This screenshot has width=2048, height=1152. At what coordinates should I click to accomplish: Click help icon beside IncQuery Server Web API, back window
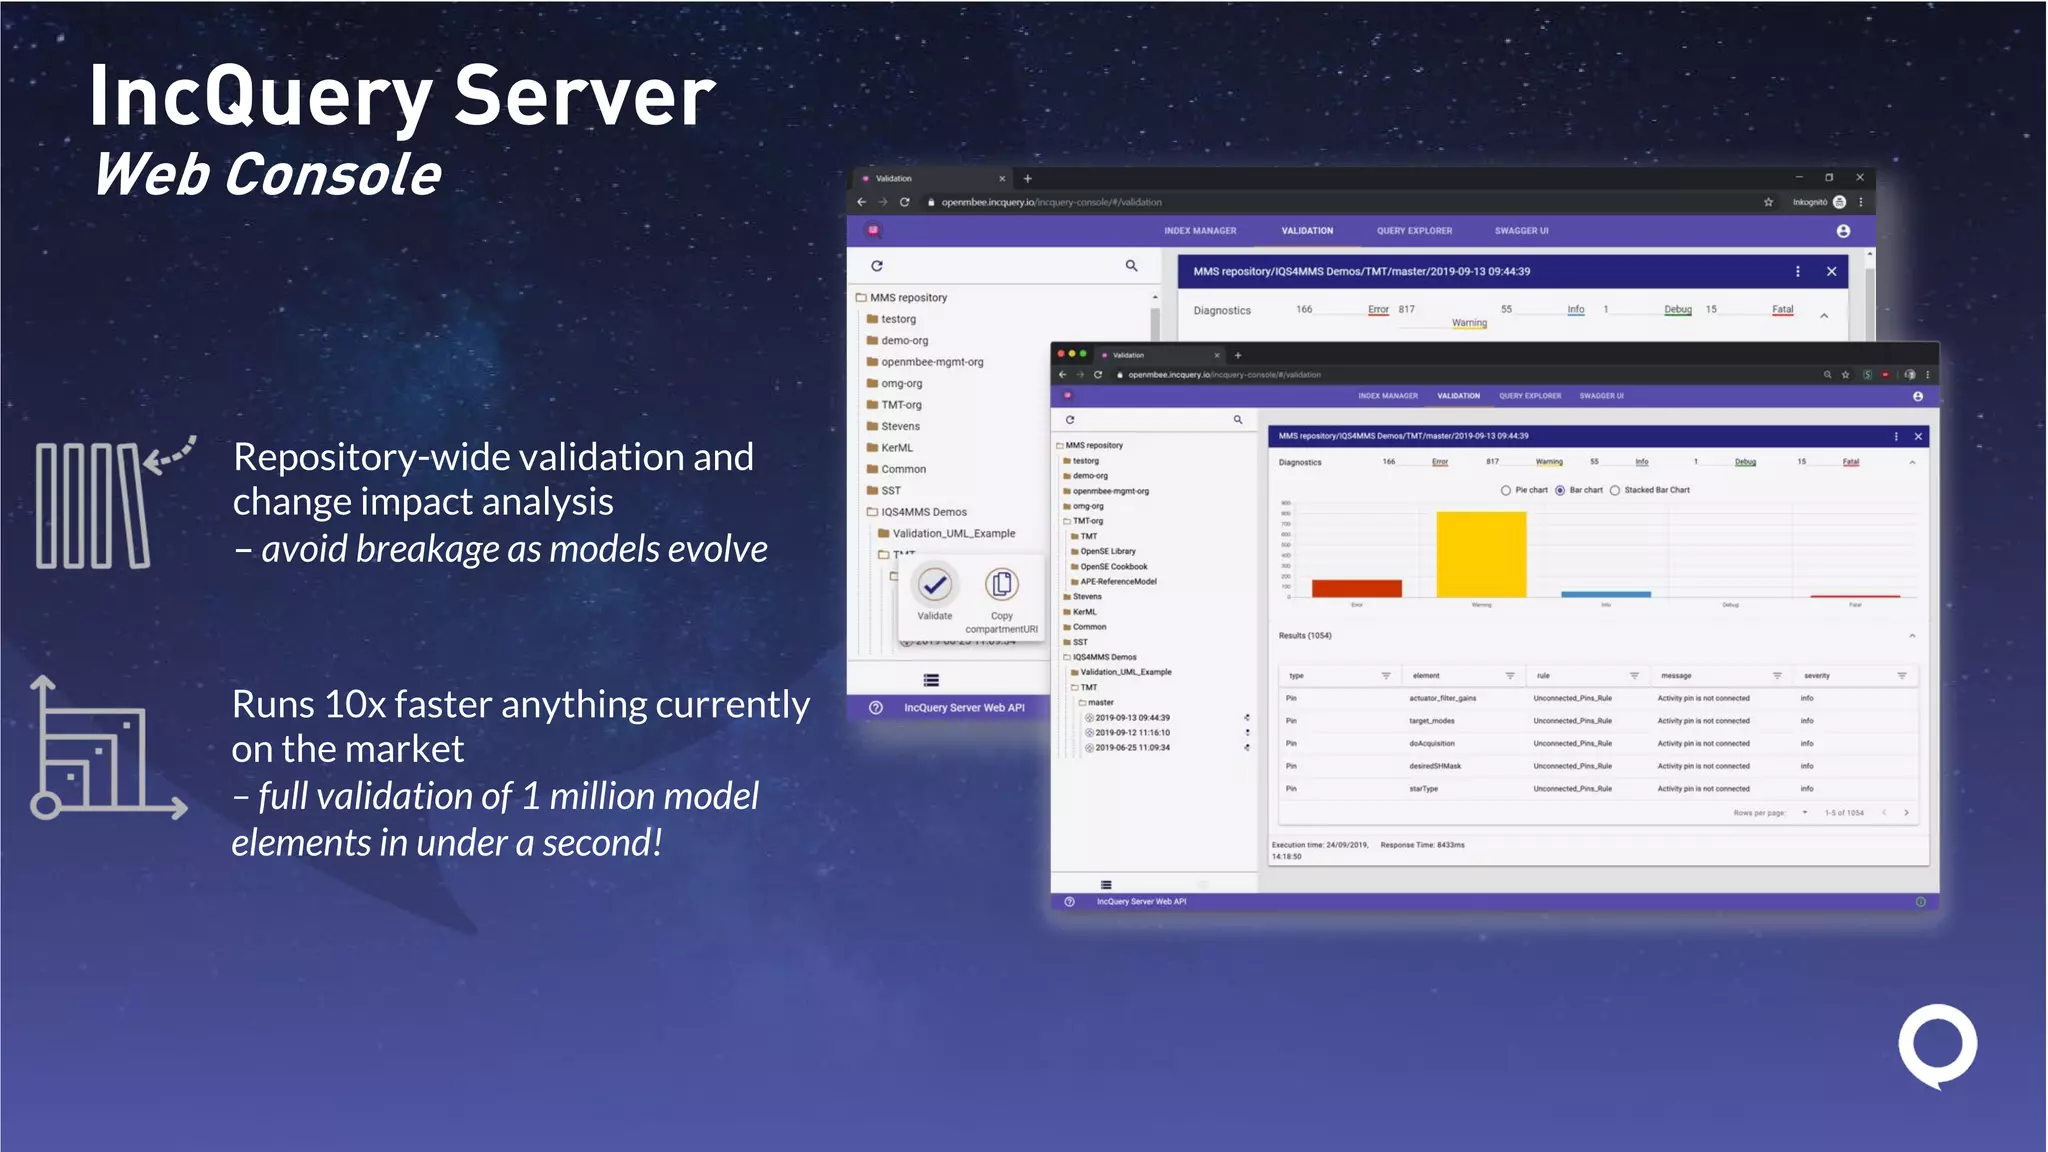[x=876, y=707]
